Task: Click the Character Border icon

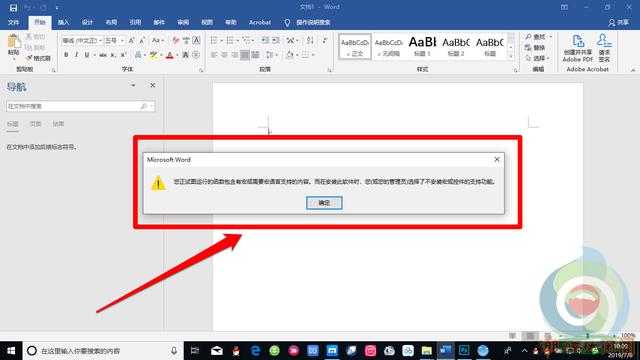Action: tap(196, 40)
